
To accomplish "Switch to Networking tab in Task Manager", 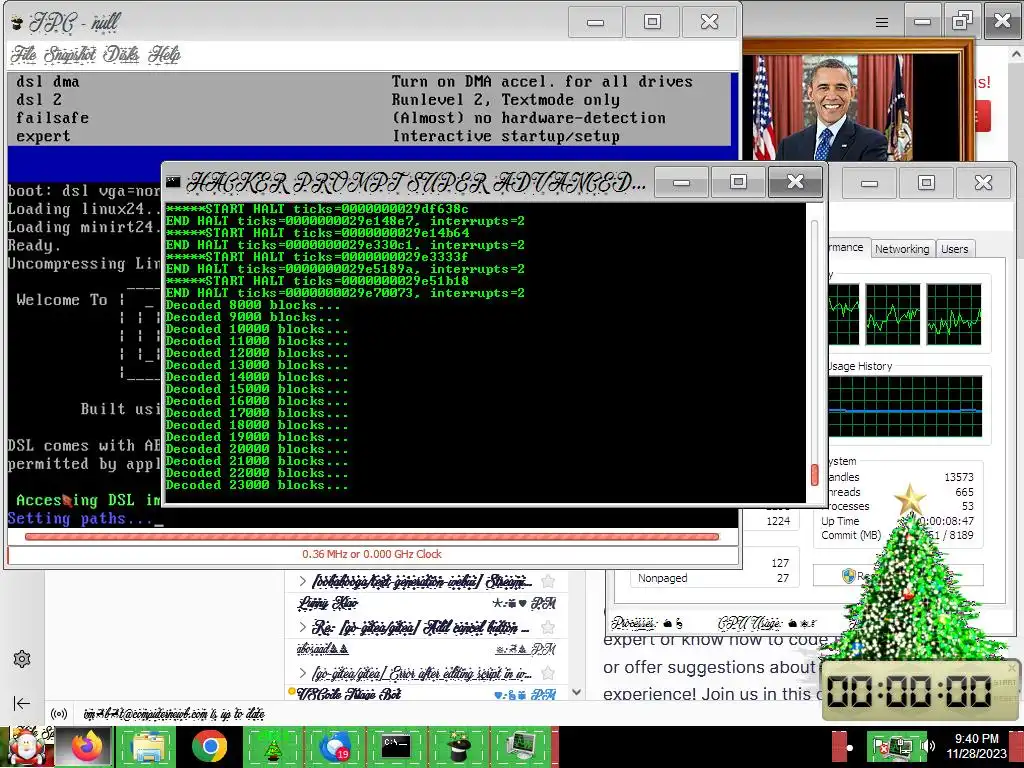I will coord(902,249).
